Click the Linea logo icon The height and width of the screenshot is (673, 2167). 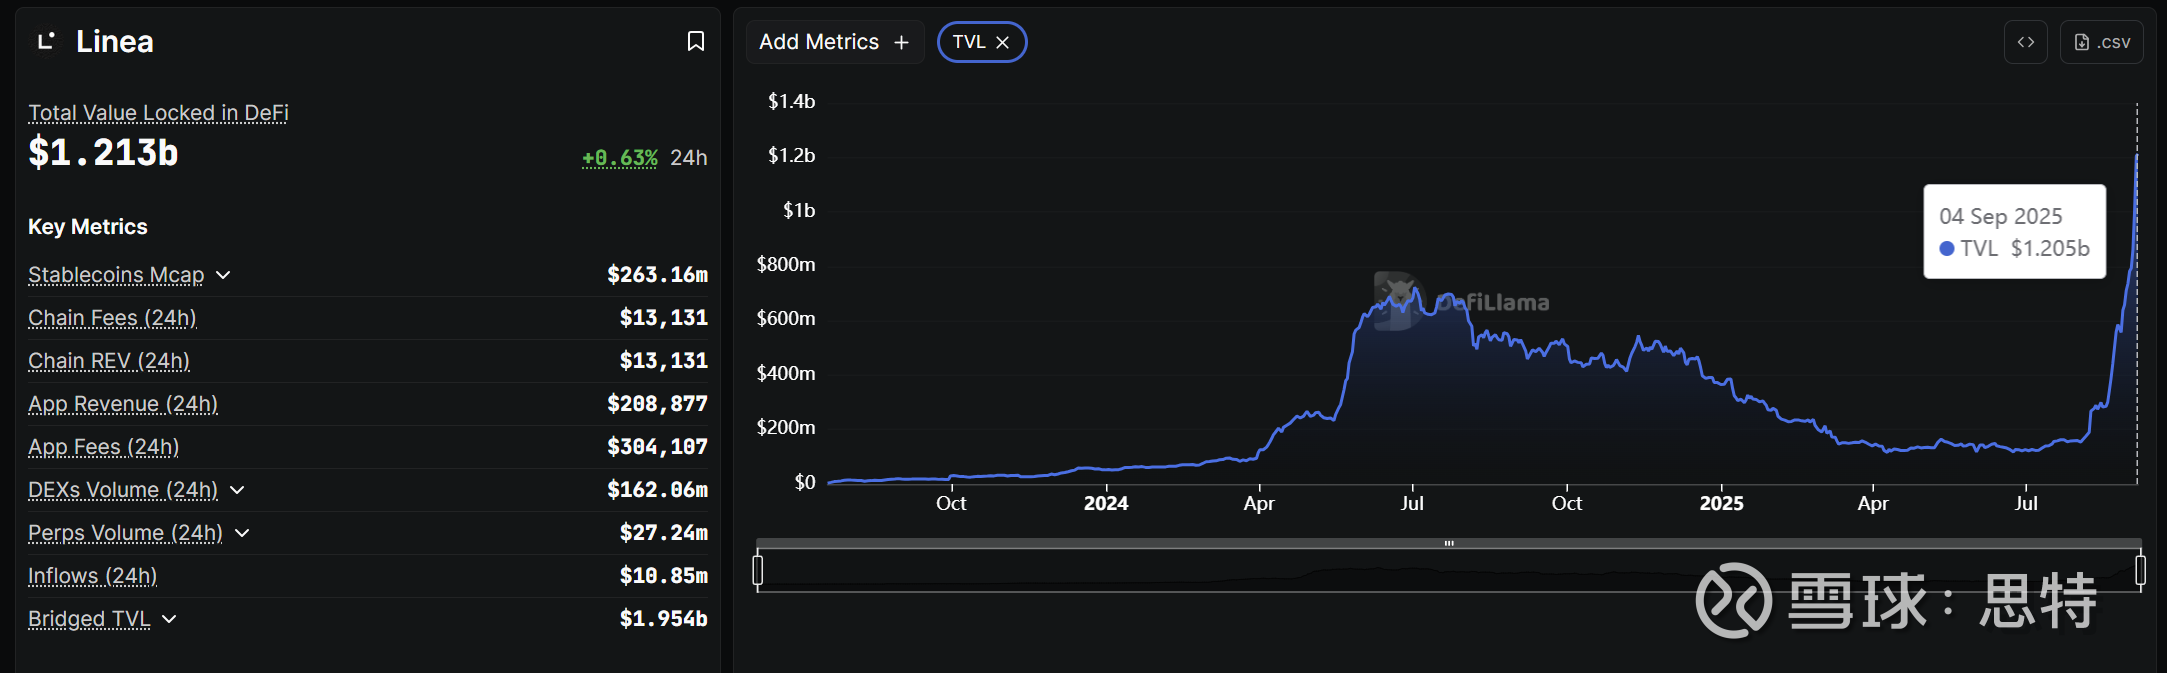click(x=46, y=41)
